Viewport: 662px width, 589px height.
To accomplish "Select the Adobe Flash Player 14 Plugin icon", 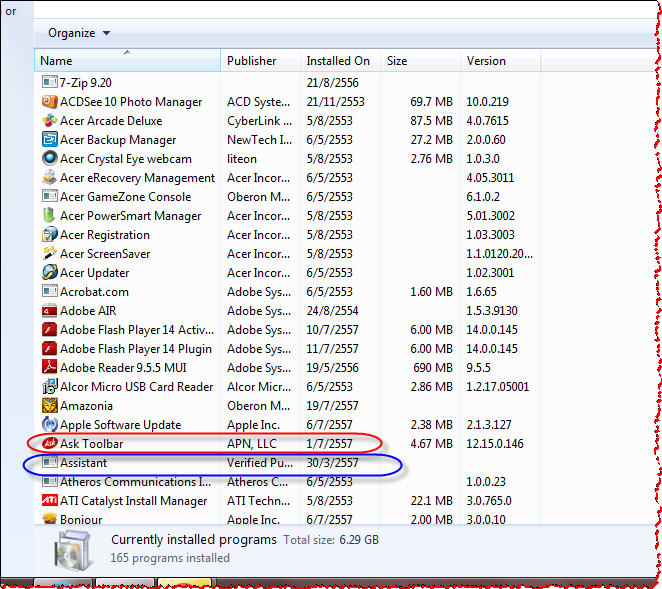I will 49,348.
